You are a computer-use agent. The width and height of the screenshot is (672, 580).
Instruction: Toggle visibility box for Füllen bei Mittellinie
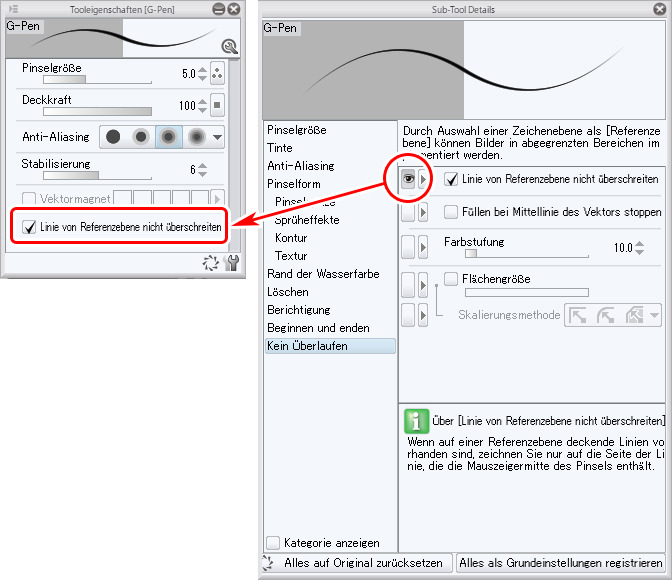tap(408, 212)
